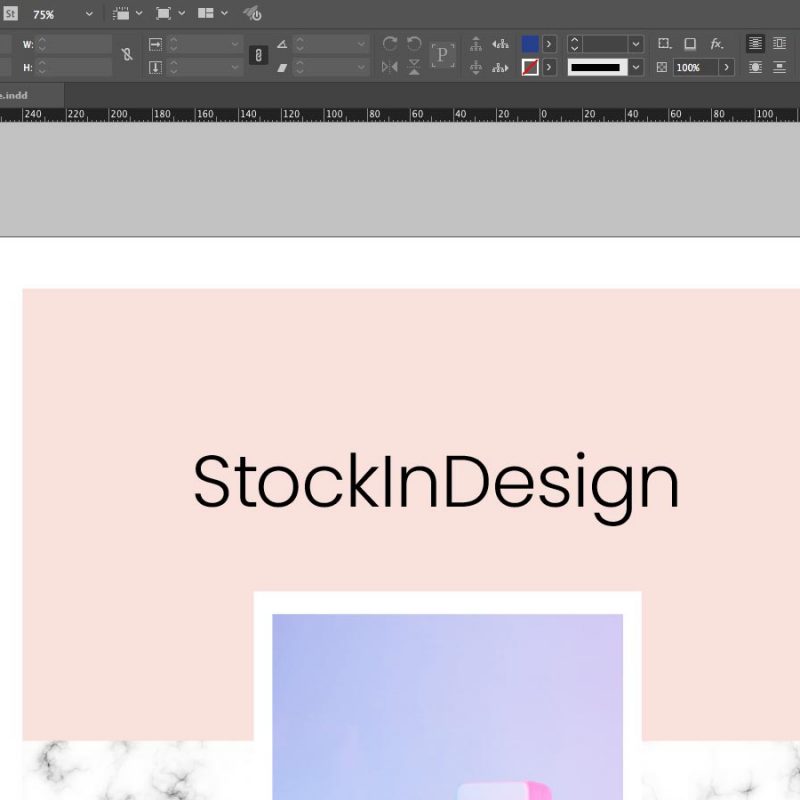This screenshot has height=800, width=800.
Task: Wrap around bounding box icon
Action: tap(780, 44)
